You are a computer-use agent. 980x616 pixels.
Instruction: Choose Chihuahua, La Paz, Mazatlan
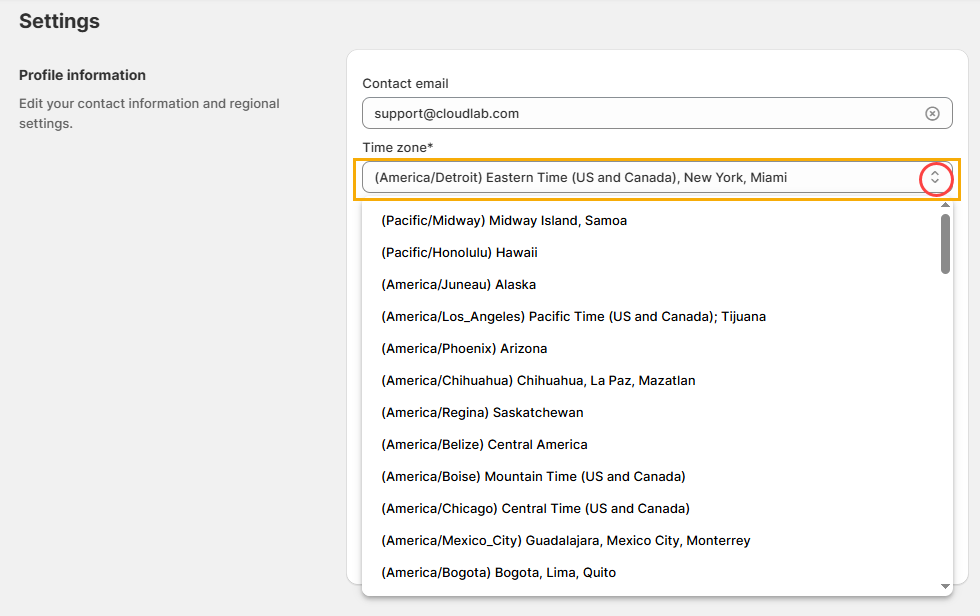point(538,381)
